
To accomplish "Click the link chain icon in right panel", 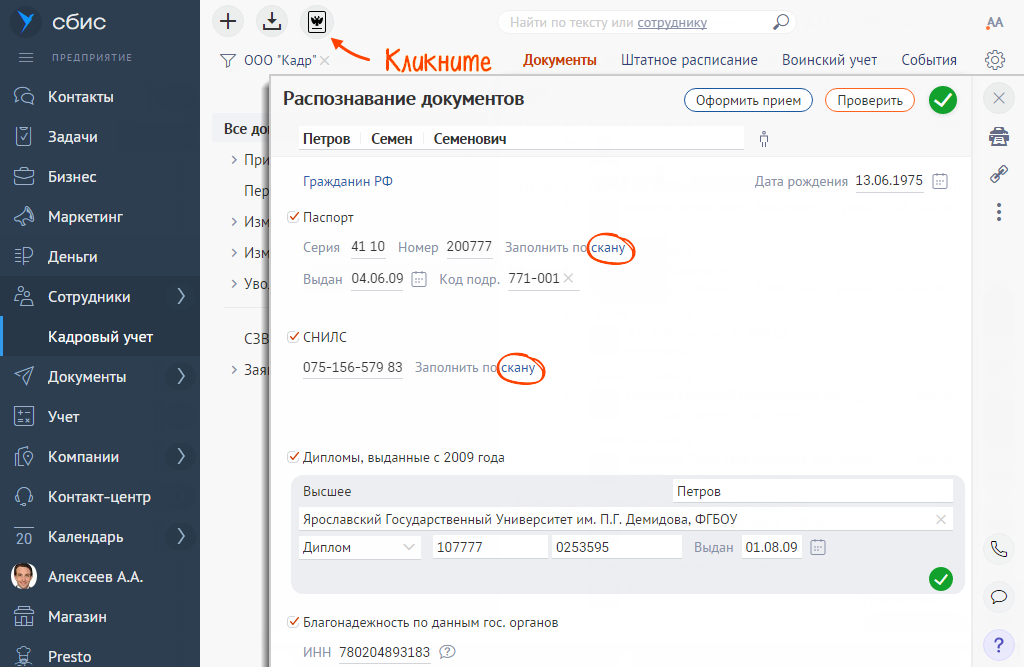I will 998,174.
